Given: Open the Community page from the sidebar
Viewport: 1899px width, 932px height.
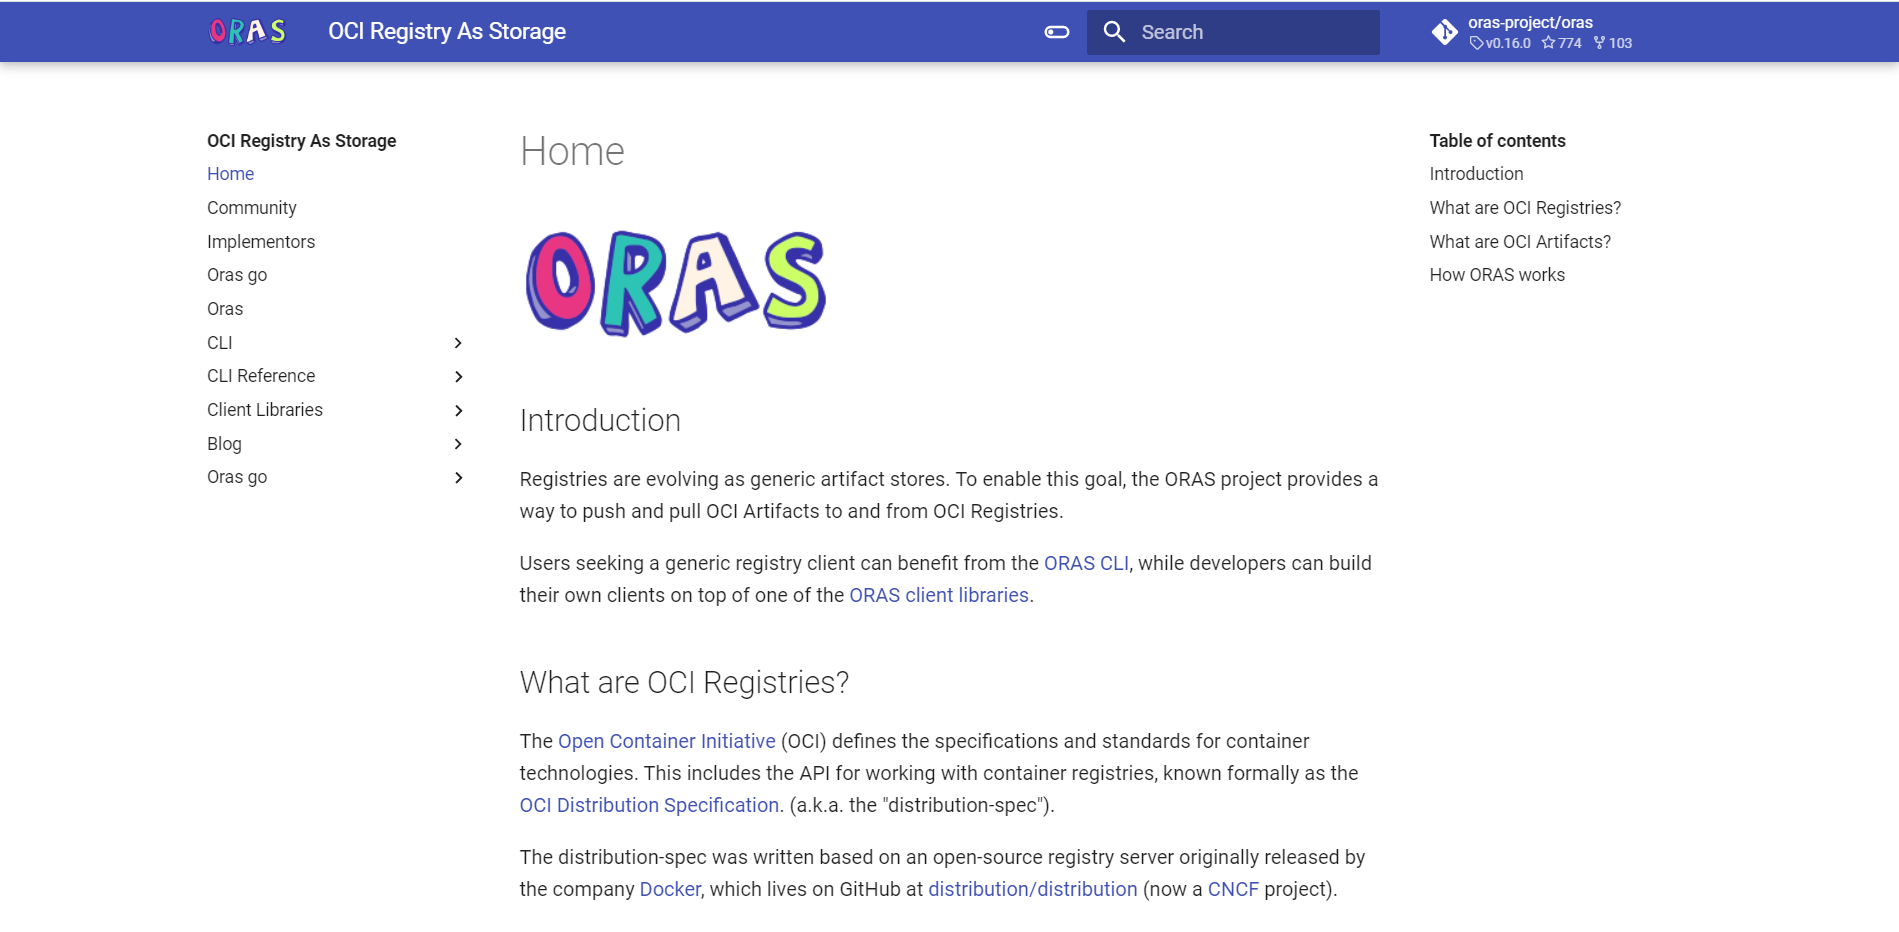Looking at the screenshot, I should coord(251,208).
